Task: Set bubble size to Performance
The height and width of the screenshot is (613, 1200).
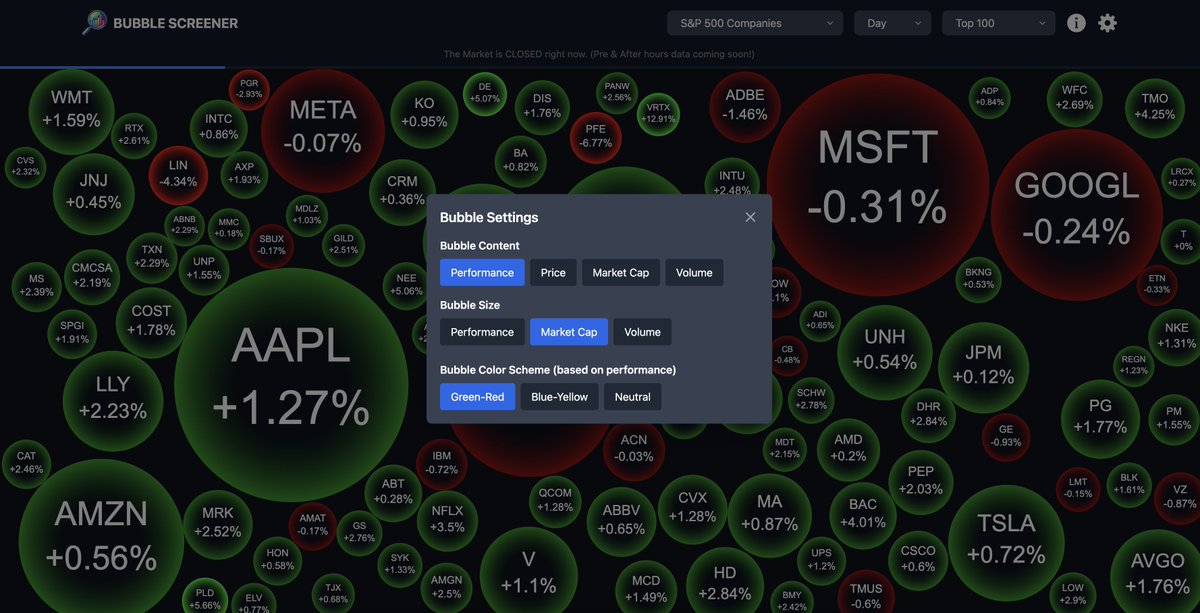Action: pos(482,332)
